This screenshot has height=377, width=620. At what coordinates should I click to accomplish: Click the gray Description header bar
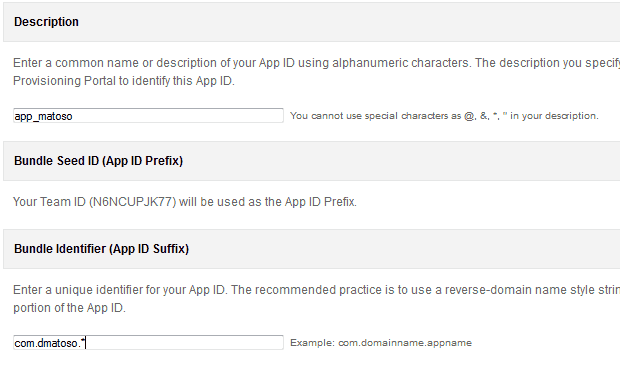tap(312, 22)
